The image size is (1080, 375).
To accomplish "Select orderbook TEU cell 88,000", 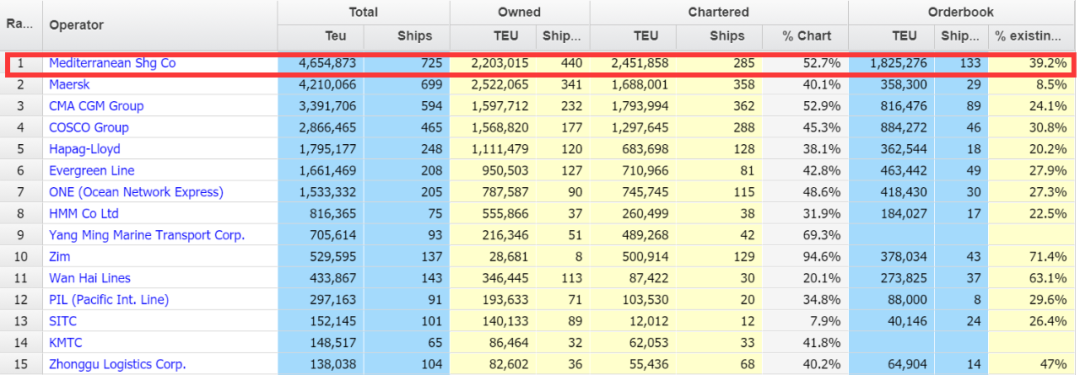I will (892, 299).
